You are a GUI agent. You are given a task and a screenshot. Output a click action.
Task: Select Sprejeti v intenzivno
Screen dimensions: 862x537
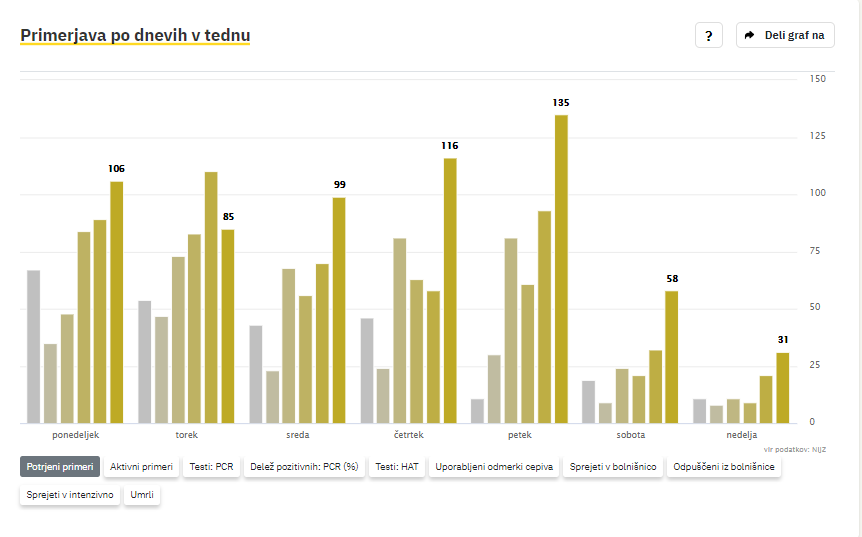[70, 495]
